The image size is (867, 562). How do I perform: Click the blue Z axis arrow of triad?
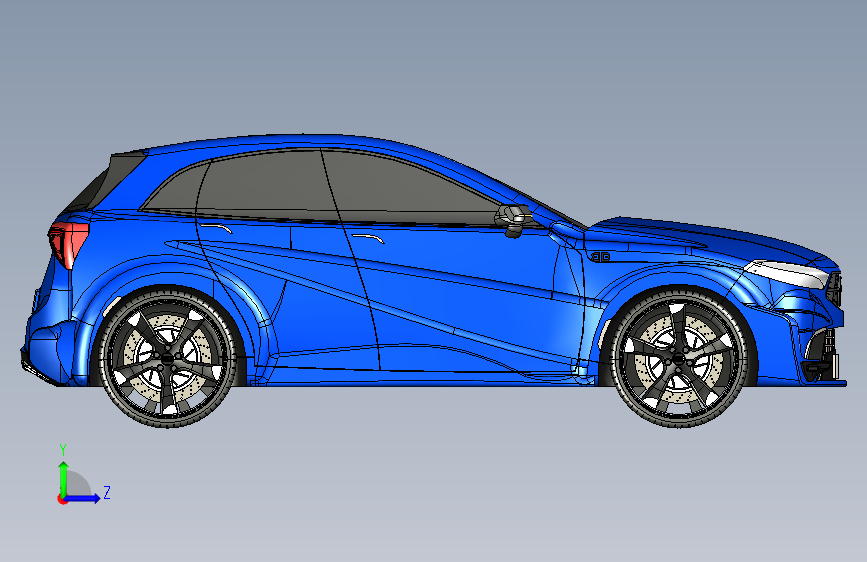coord(83,498)
